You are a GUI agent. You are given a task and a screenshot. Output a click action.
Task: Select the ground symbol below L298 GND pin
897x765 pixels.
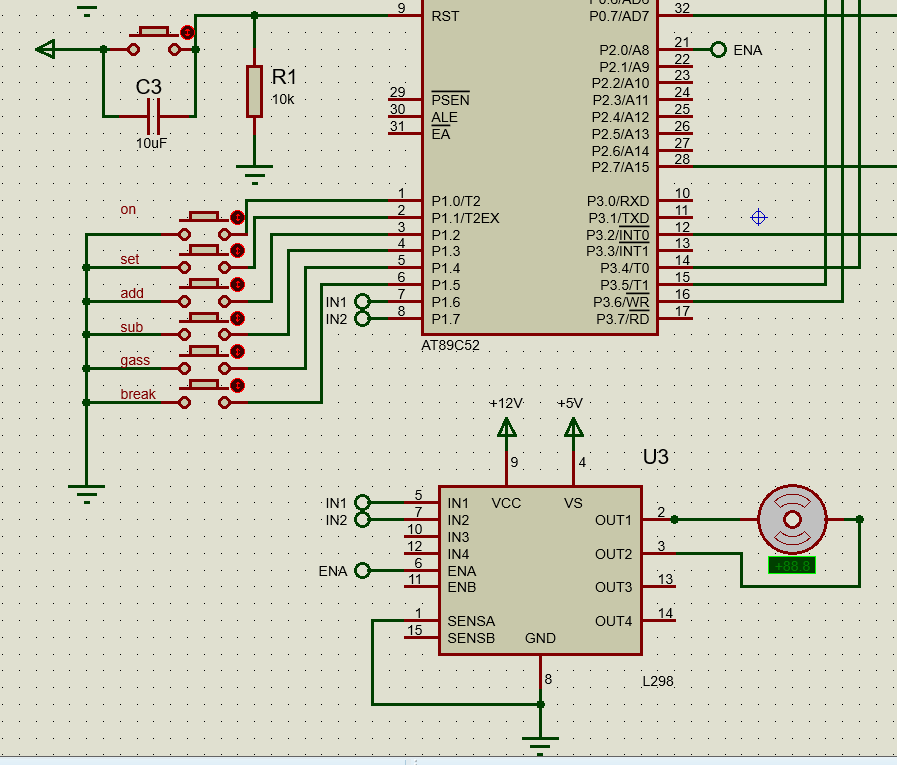[x=541, y=742]
